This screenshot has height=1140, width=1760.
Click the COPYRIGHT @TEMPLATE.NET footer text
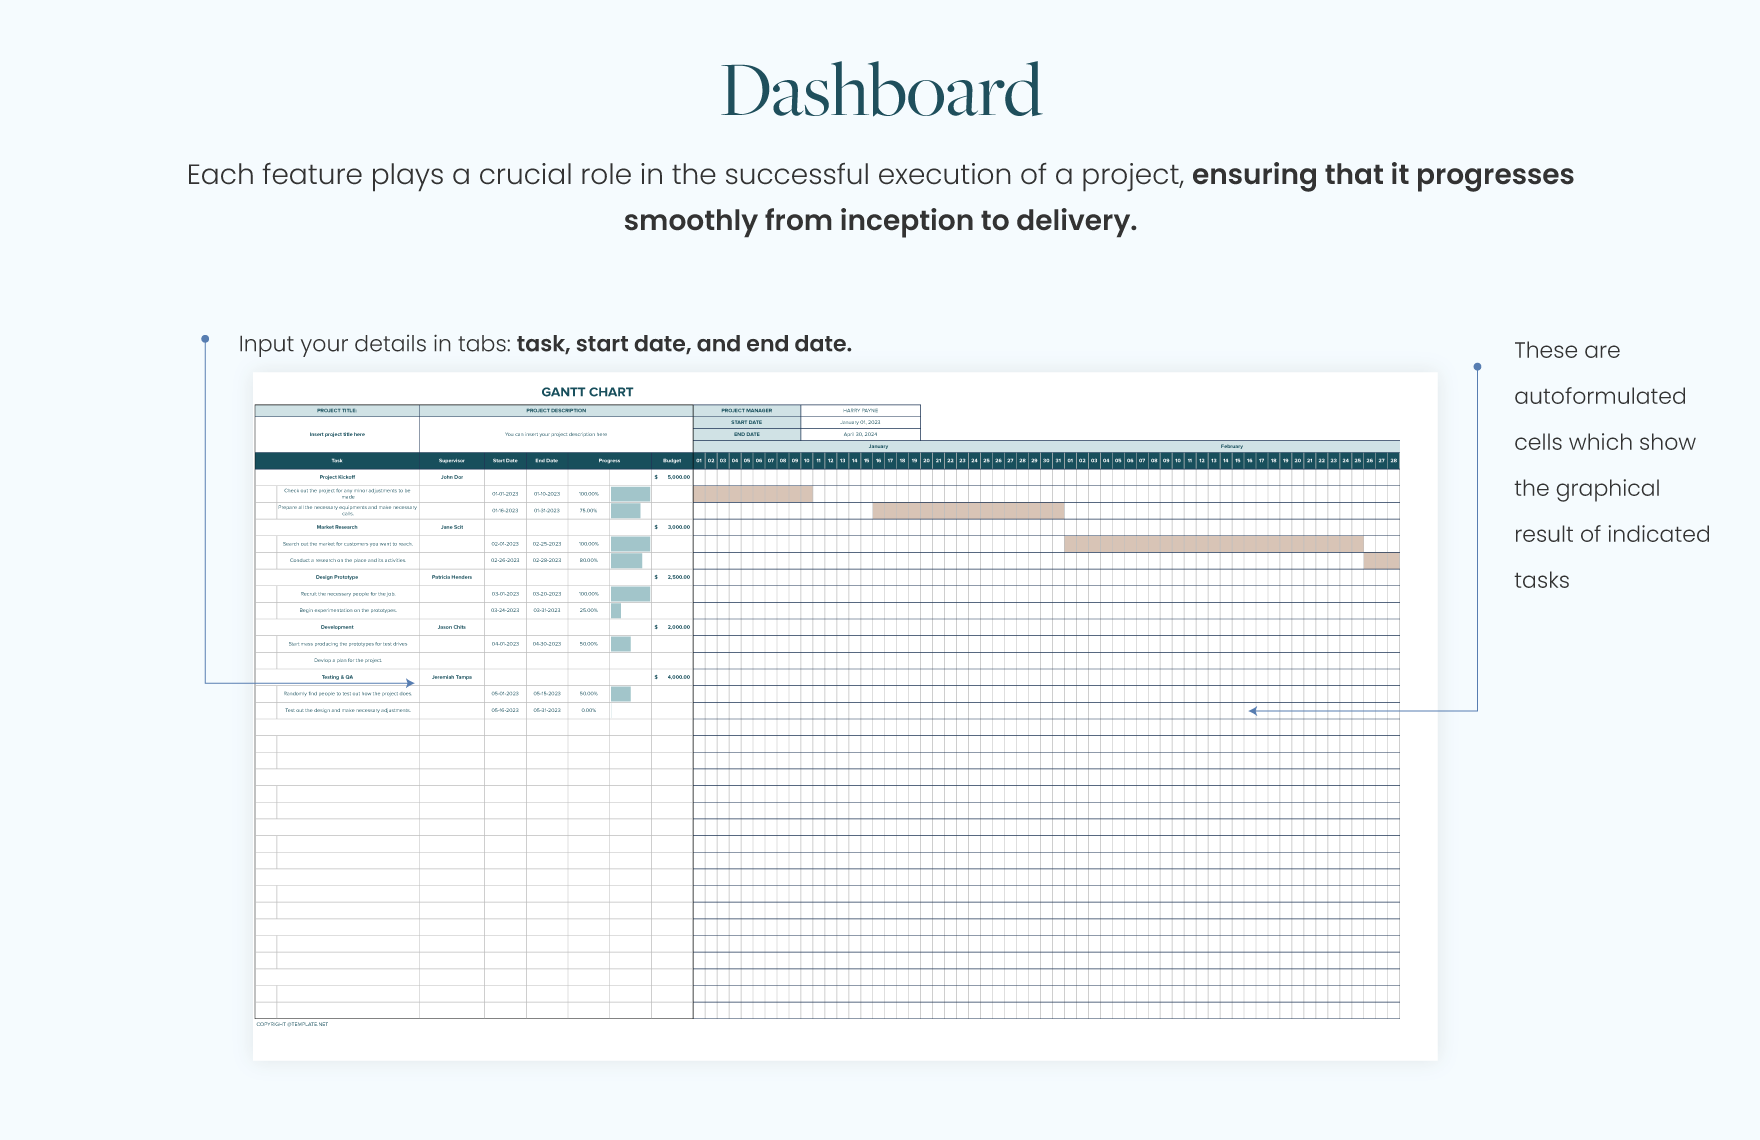pyautogui.click(x=295, y=1025)
